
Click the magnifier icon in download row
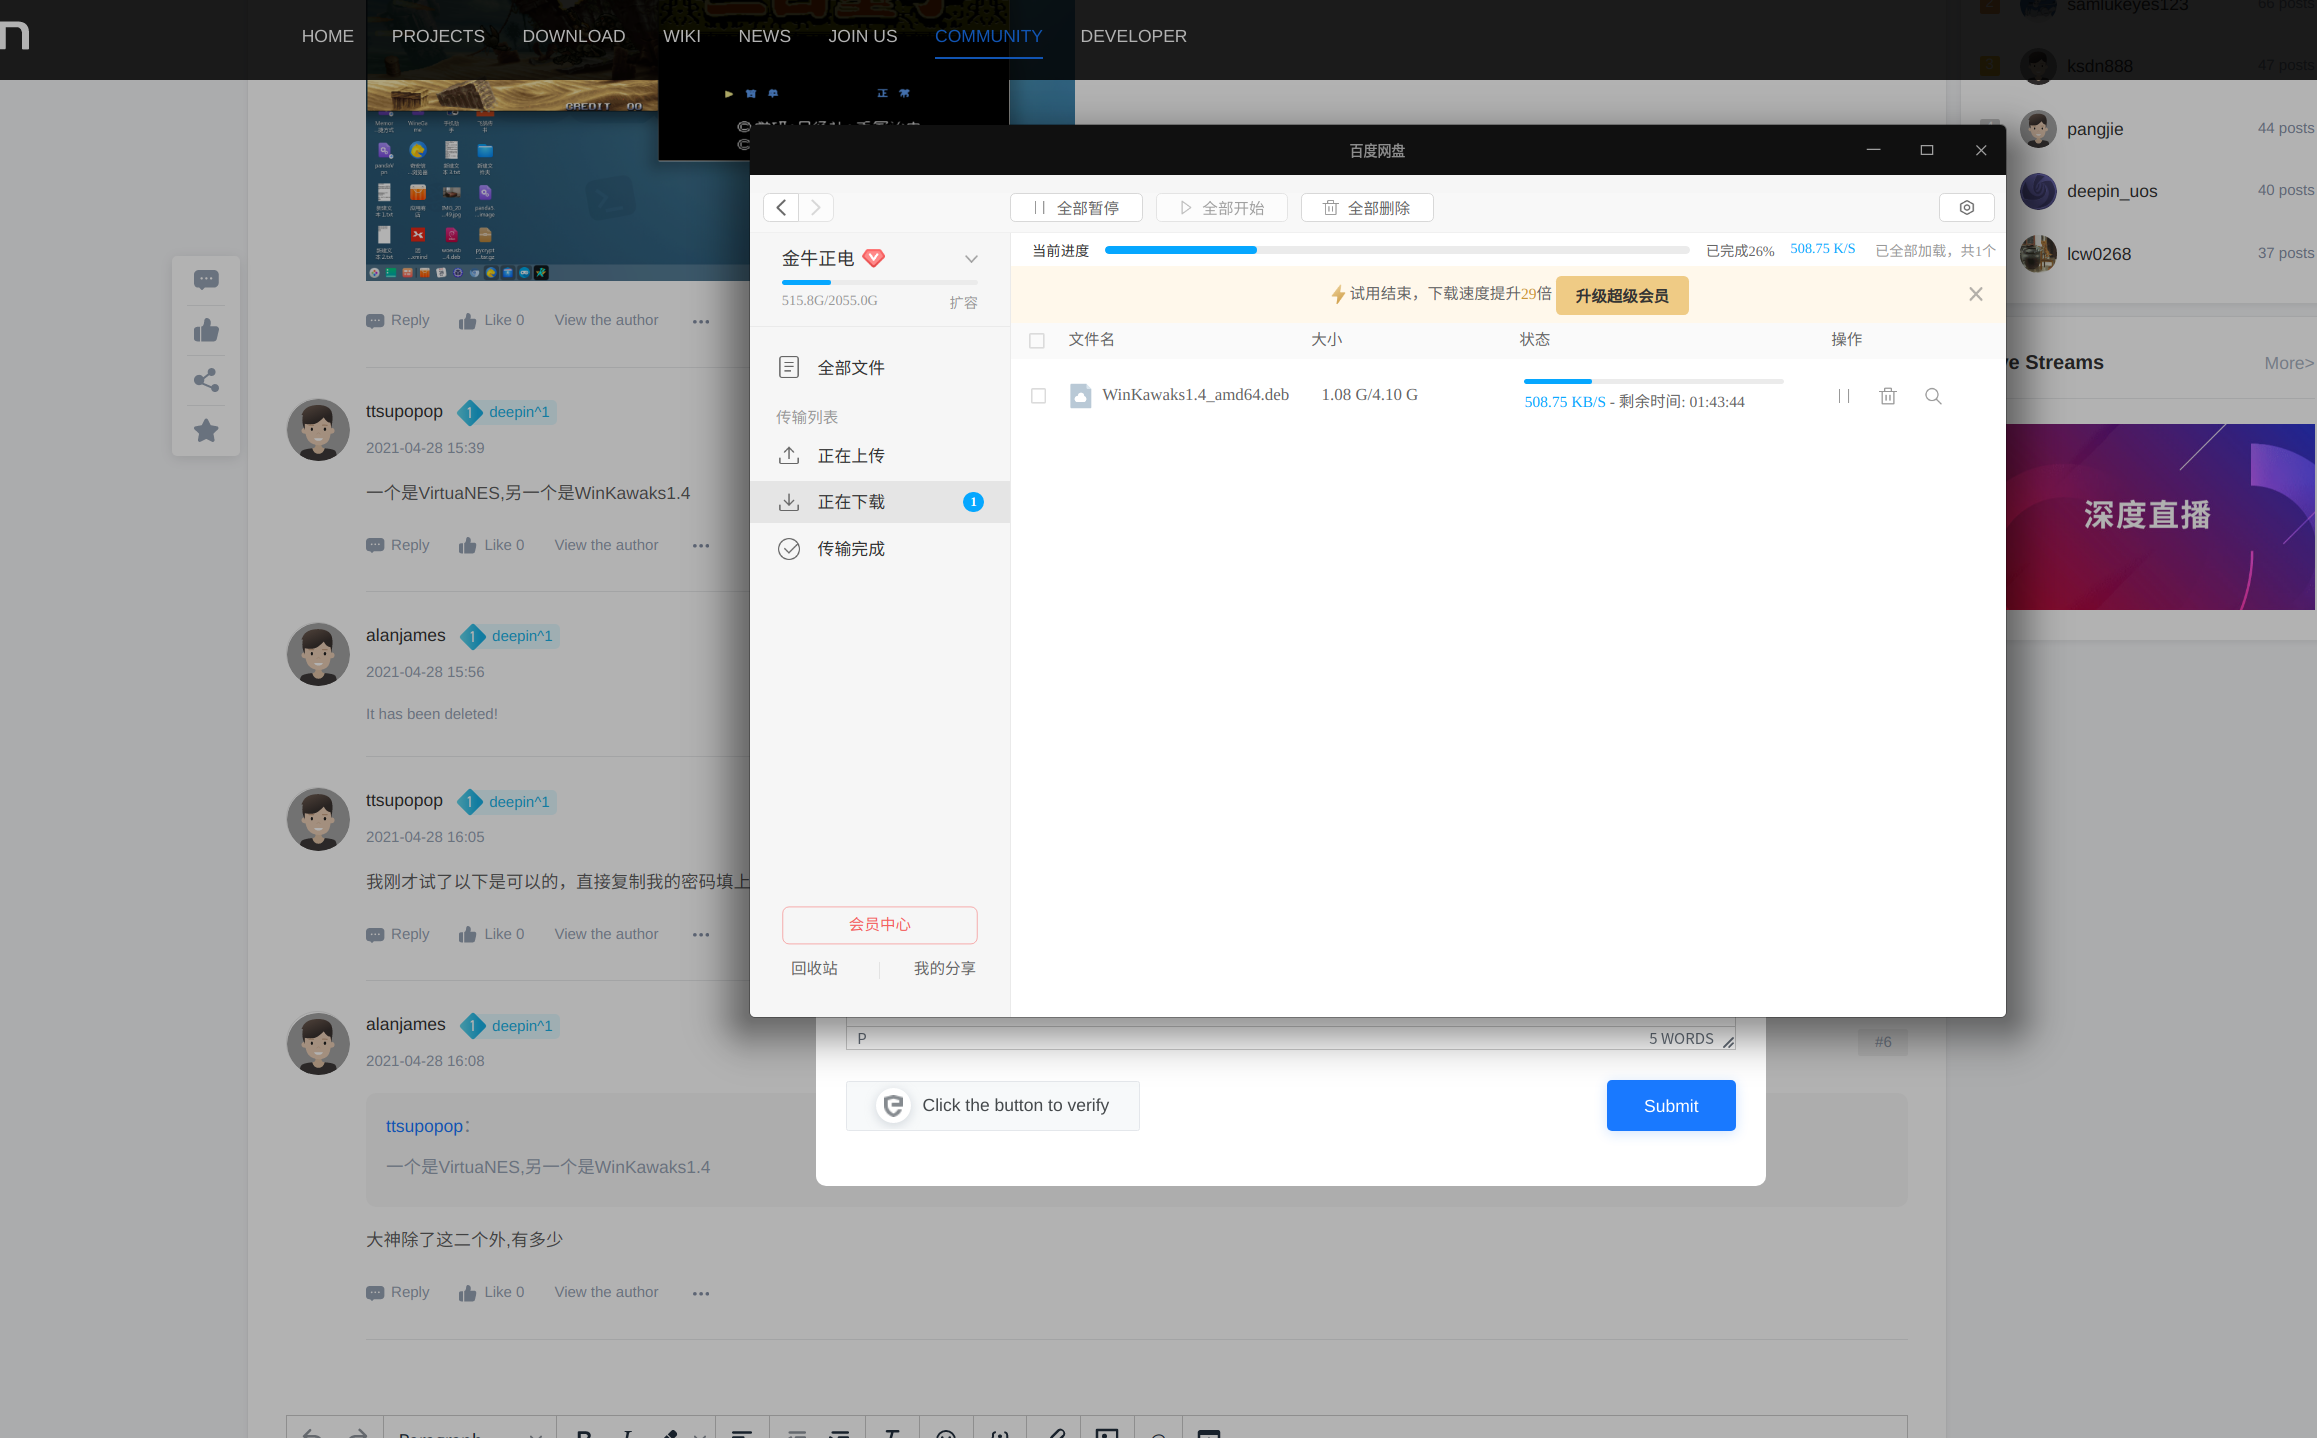tap(1933, 396)
